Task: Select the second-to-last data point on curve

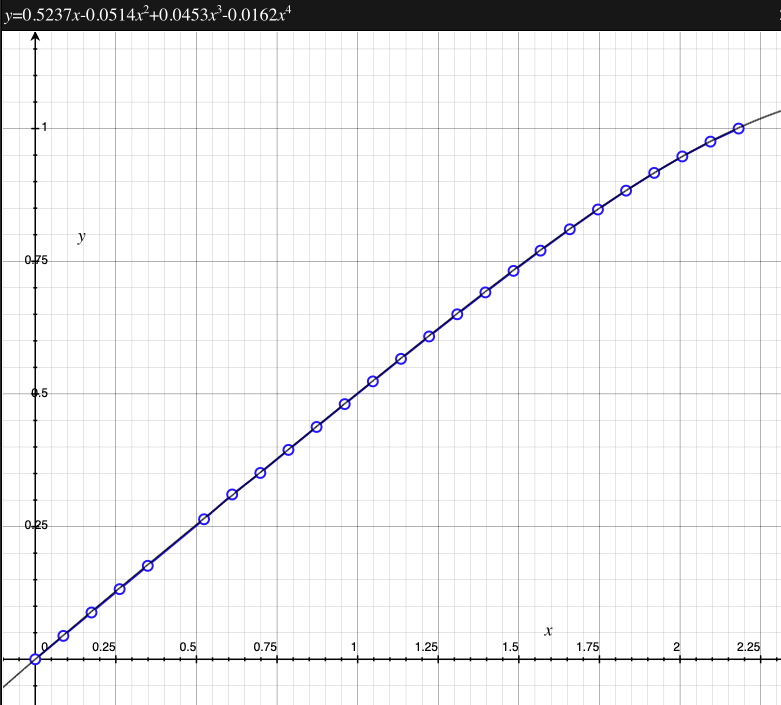Action: 710,142
